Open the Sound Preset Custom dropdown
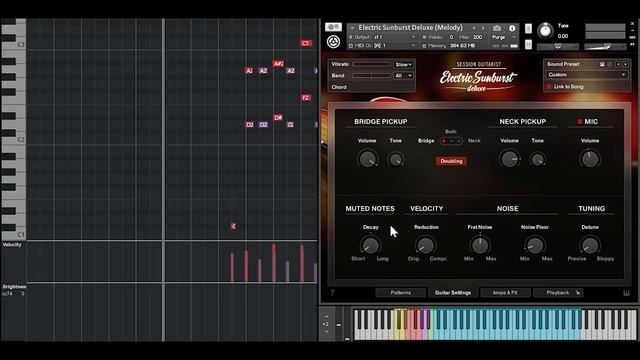 (x=586, y=75)
